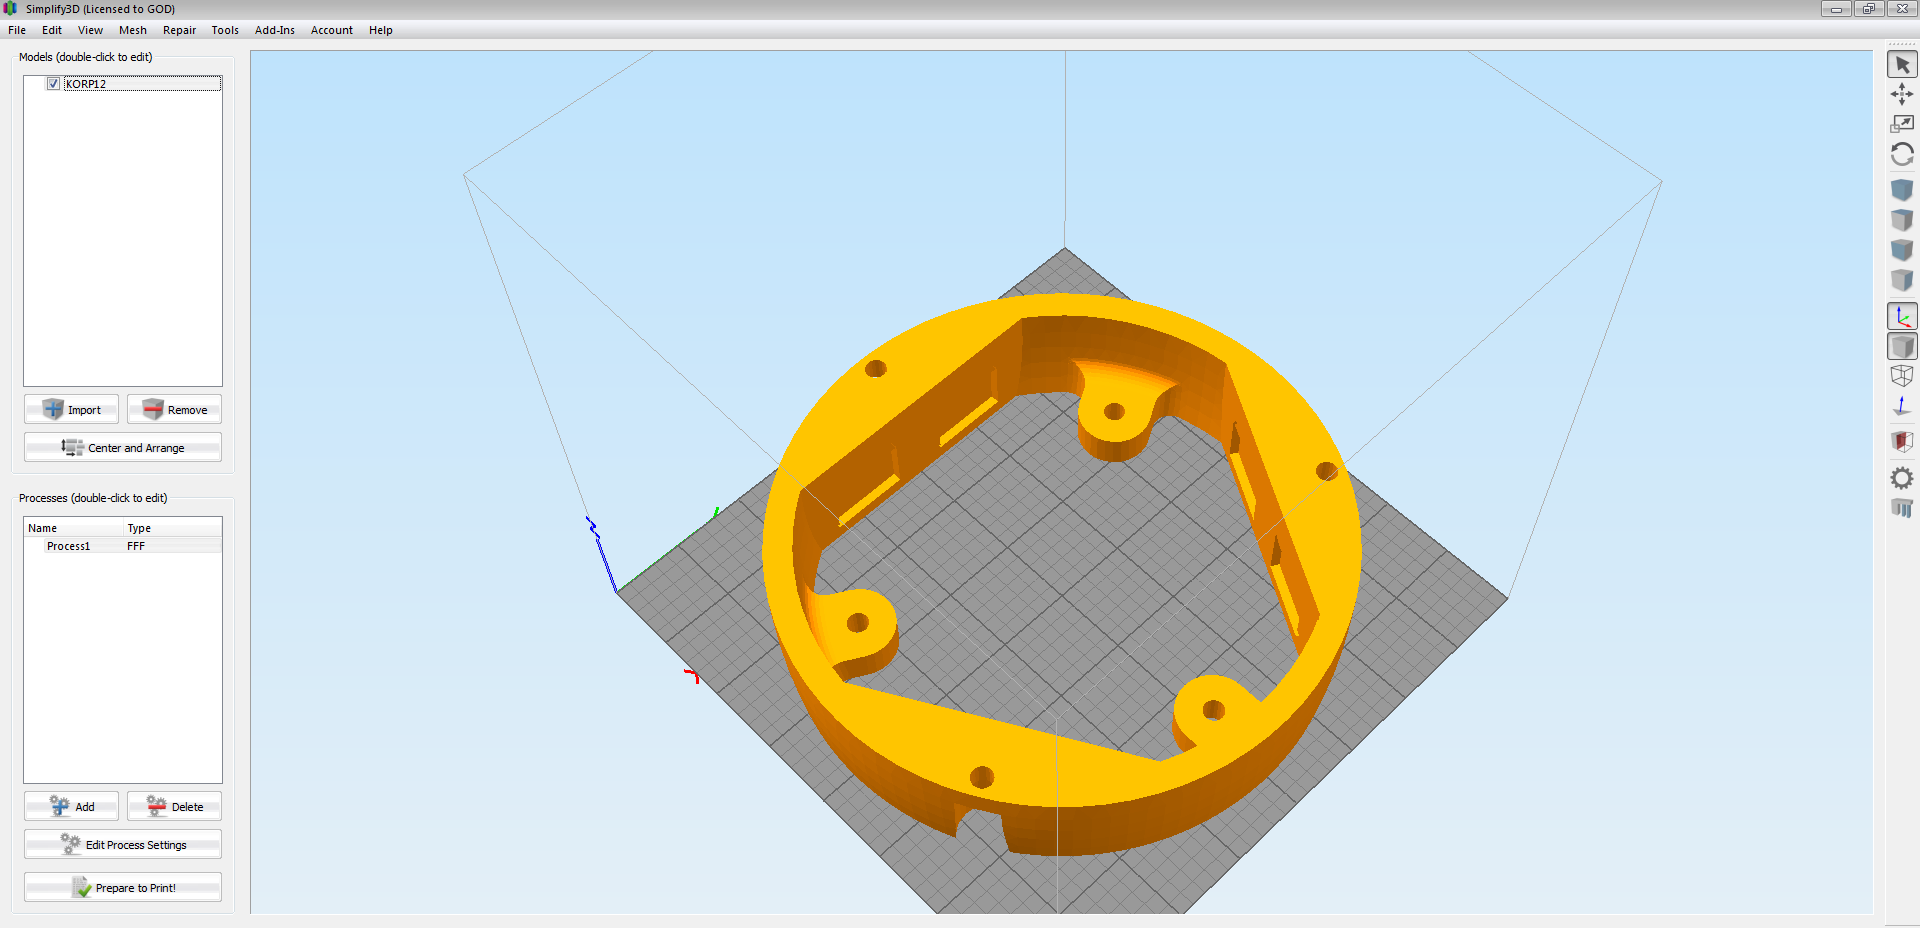
Task: Activate the translate view tool
Action: (x=1902, y=94)
